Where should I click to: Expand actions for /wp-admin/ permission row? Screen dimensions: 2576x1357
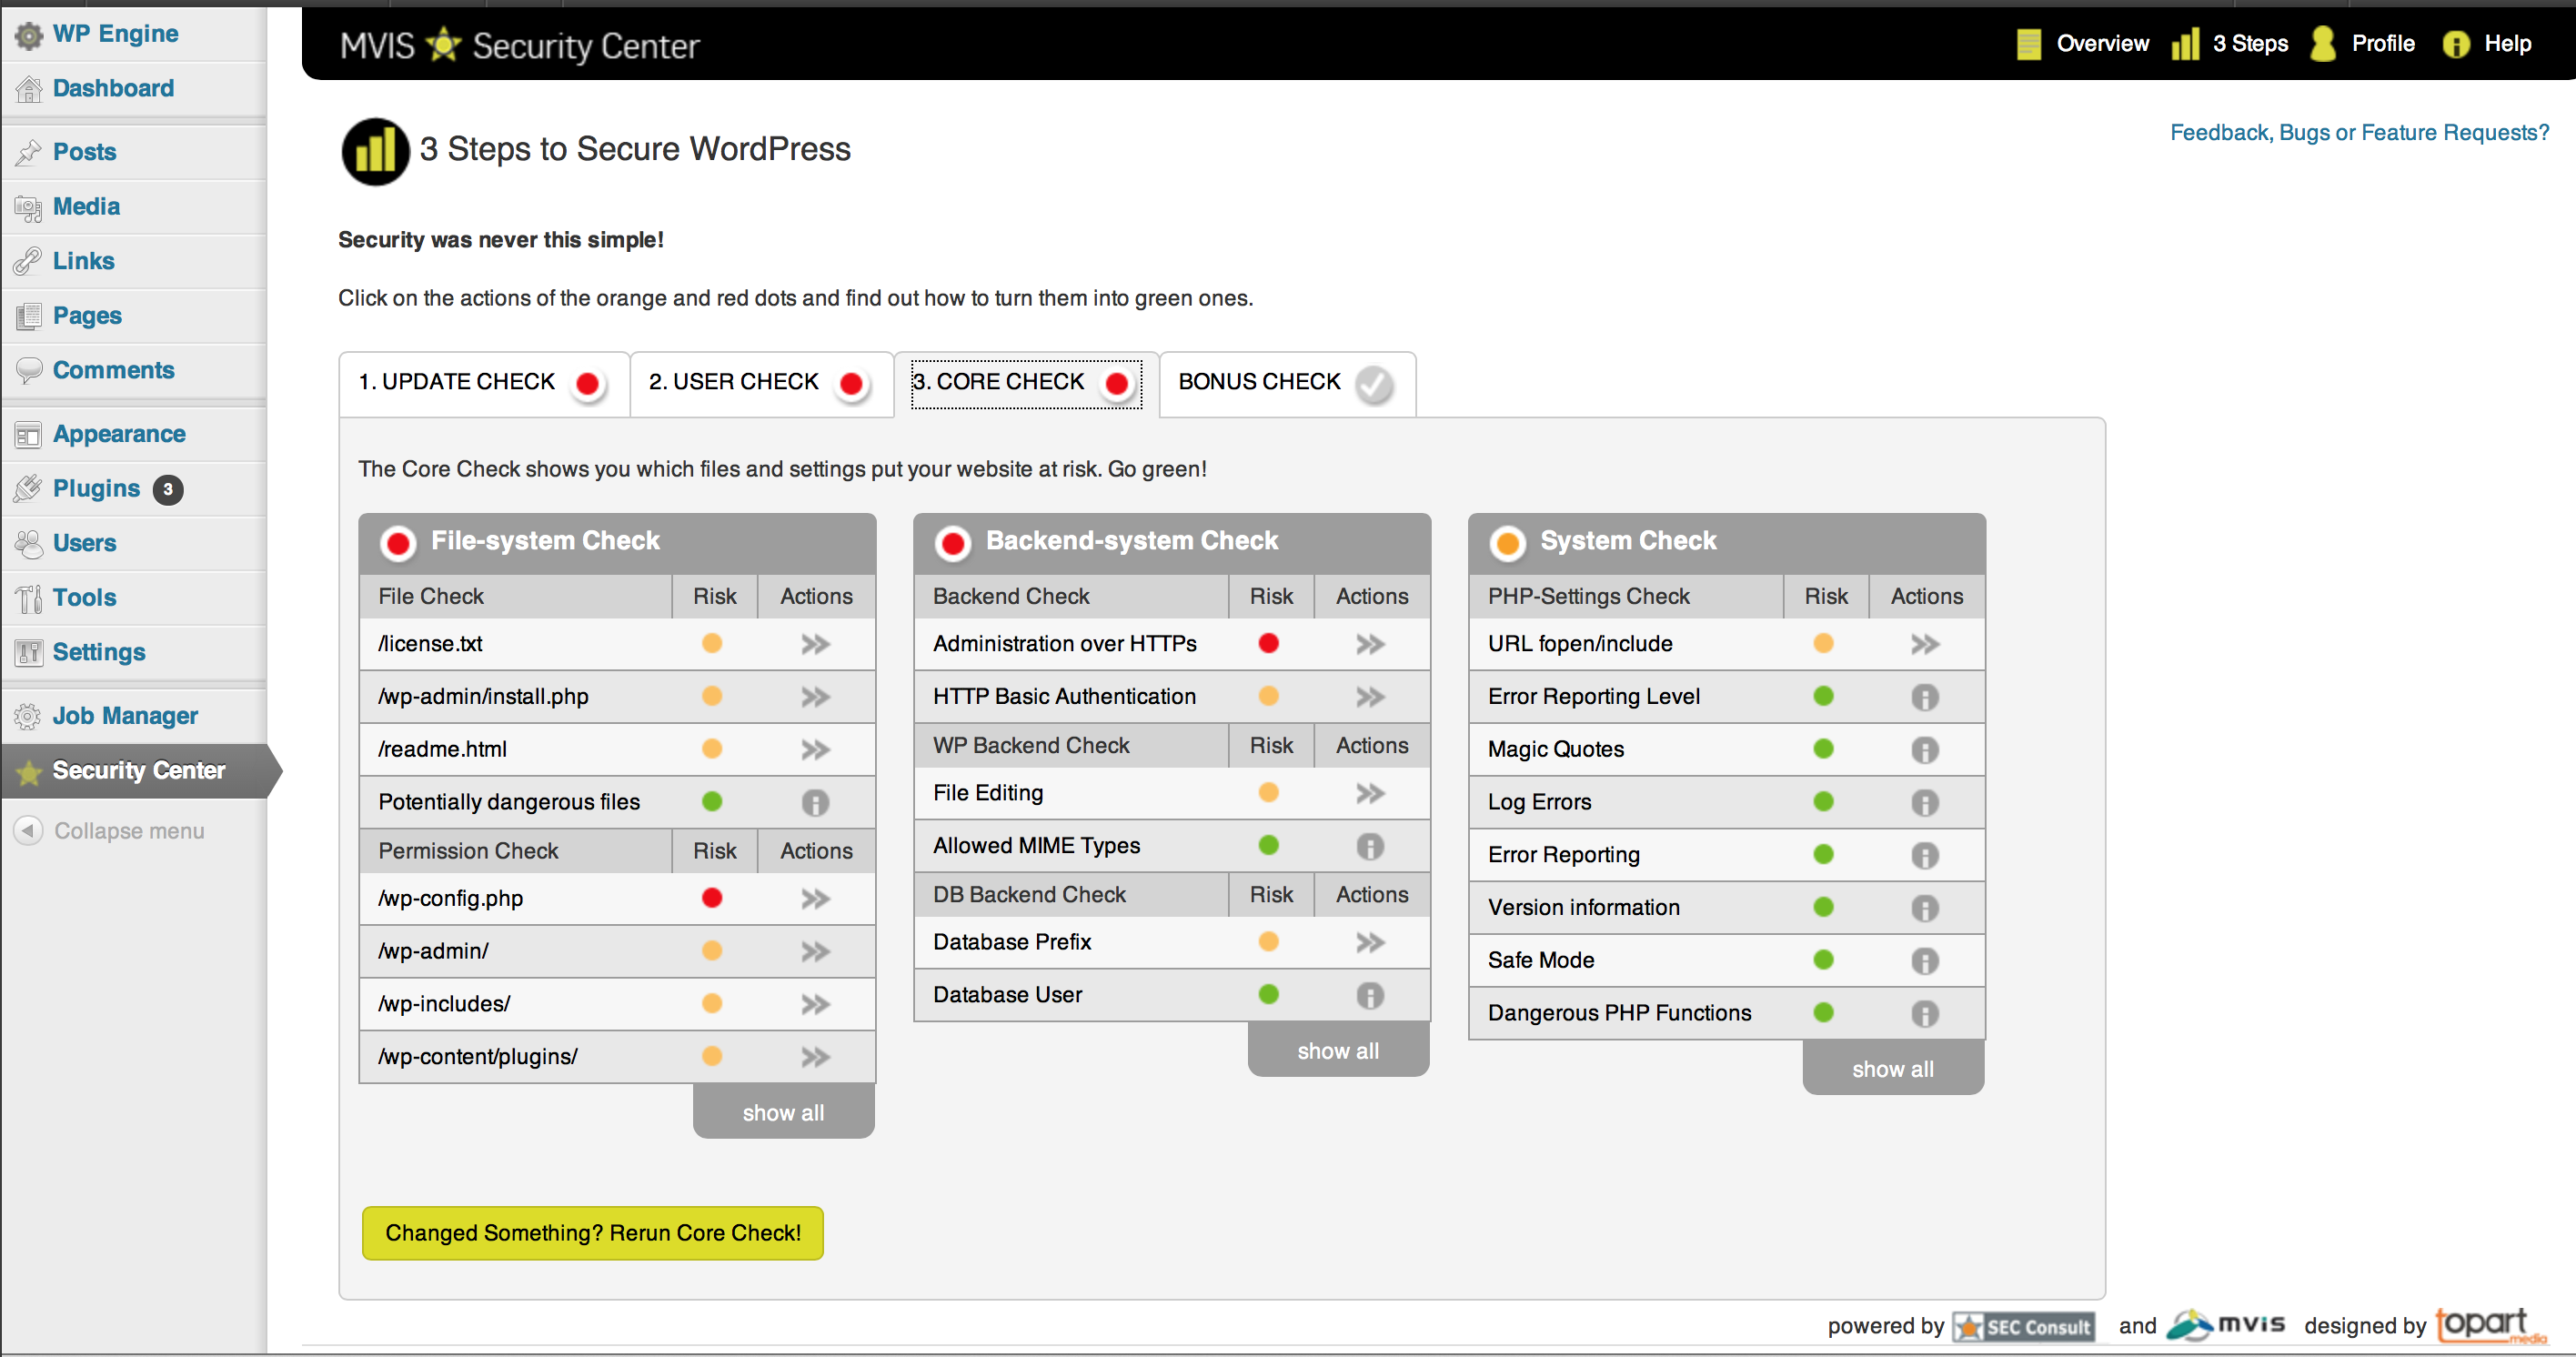[x=815, y=951]
